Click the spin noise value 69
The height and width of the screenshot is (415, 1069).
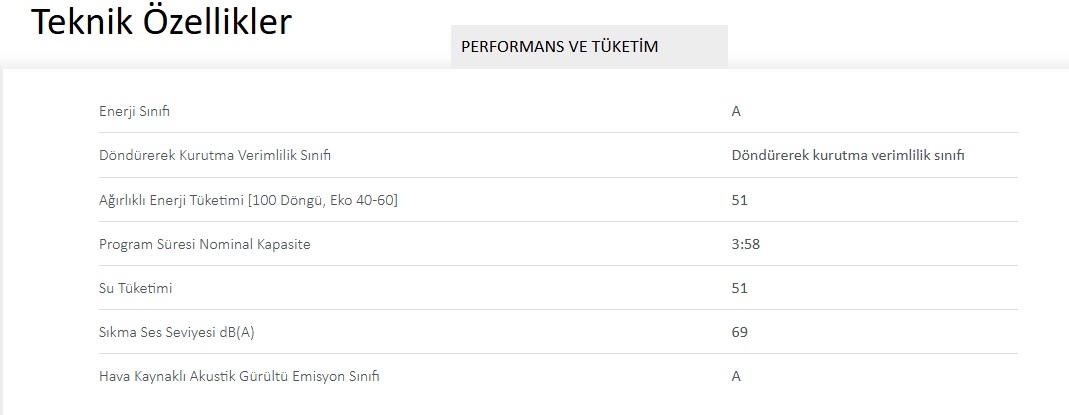(x=740, y=333)
